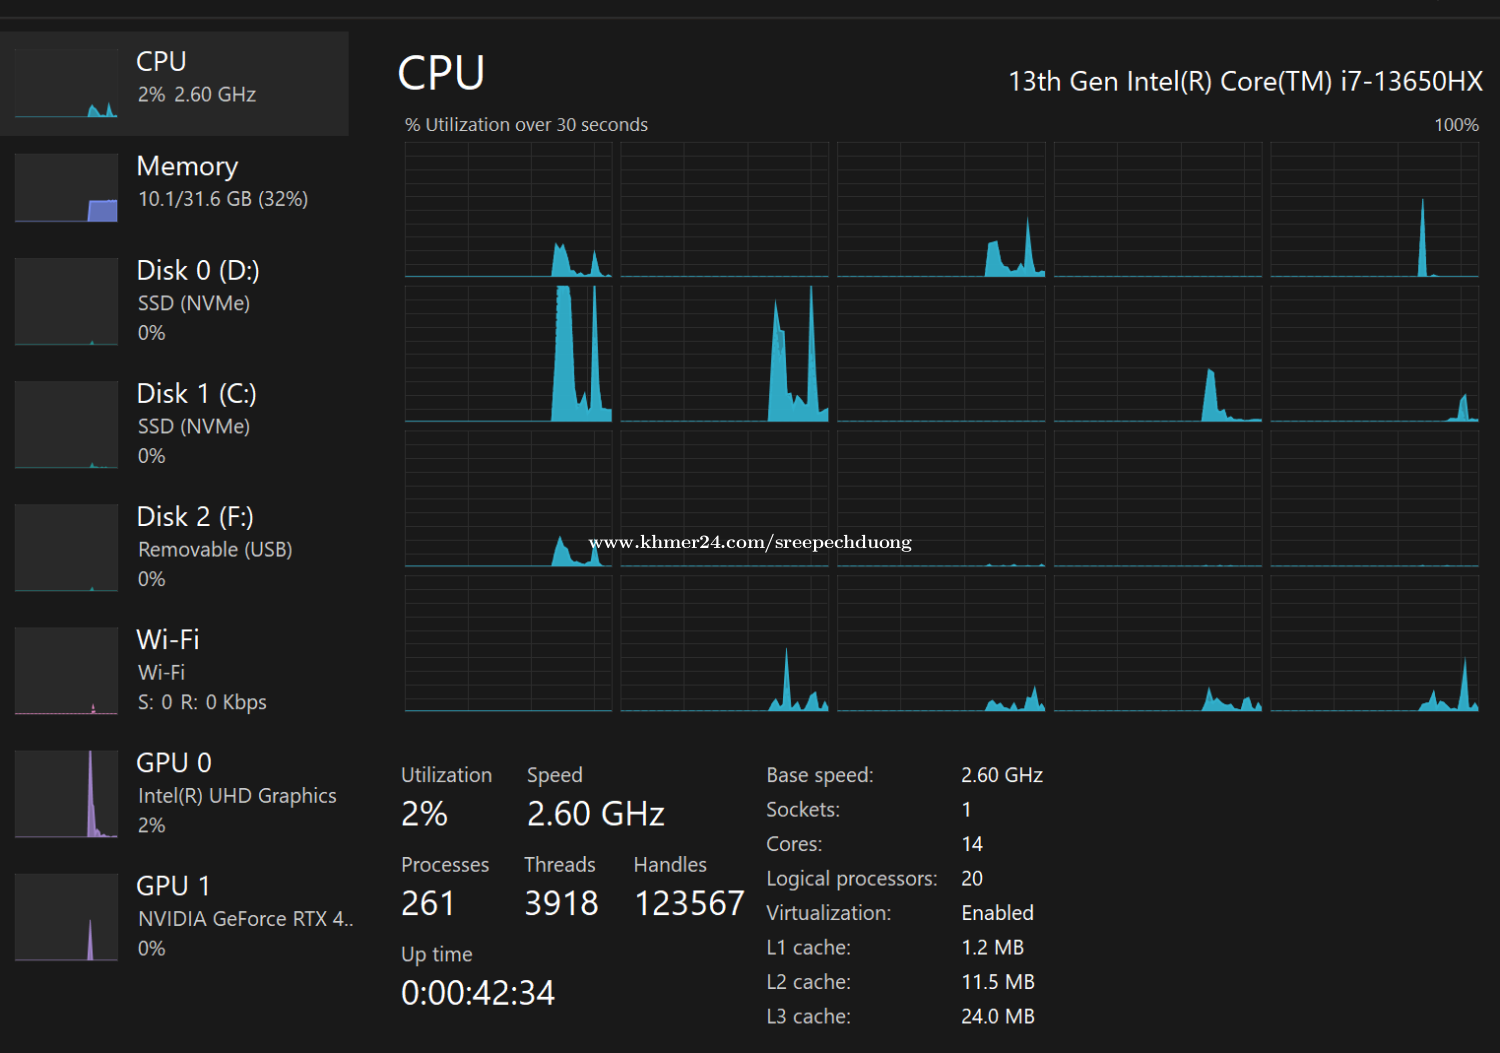Open the Memory usage thumbnail graph

click(66, 188)
